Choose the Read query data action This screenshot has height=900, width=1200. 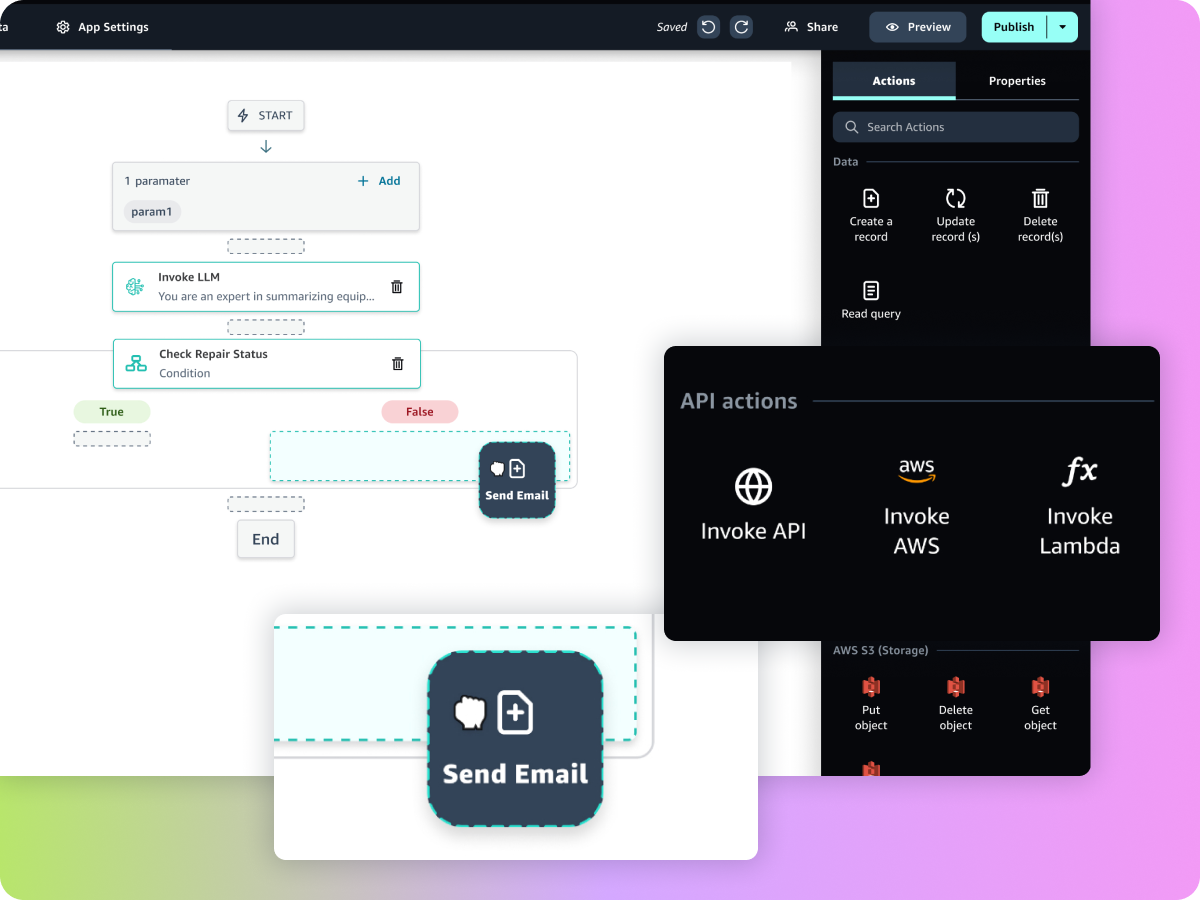tap(871, 298)
